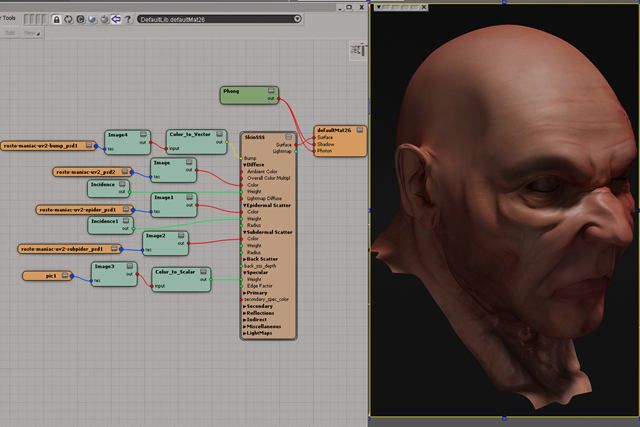
Task: Click the Surface input port on defaultMat26
Action: [x=316, y=137]
